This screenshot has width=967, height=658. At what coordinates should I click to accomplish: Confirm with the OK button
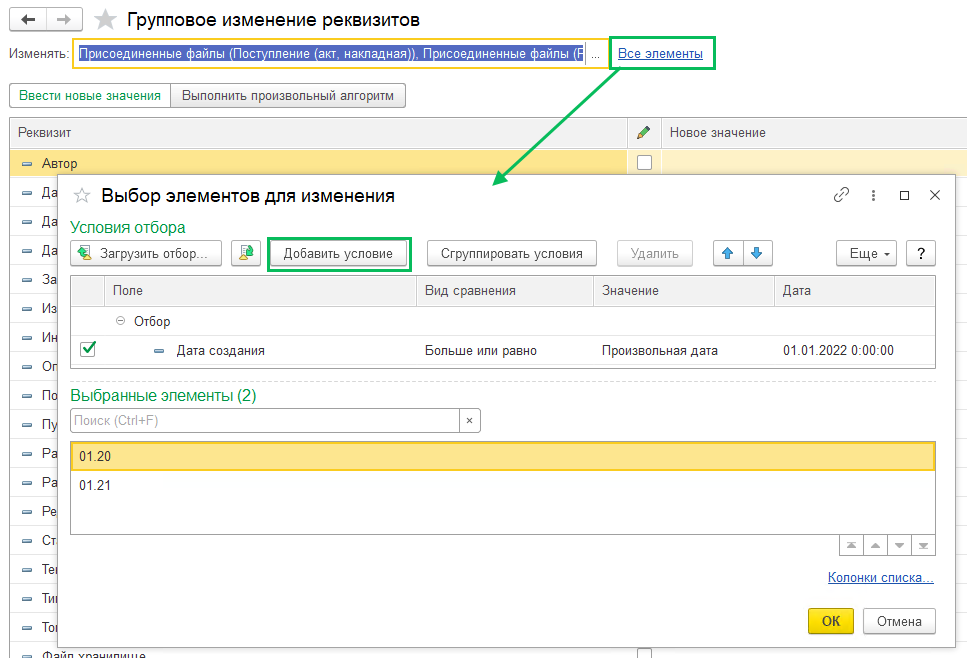click(831, 621)
